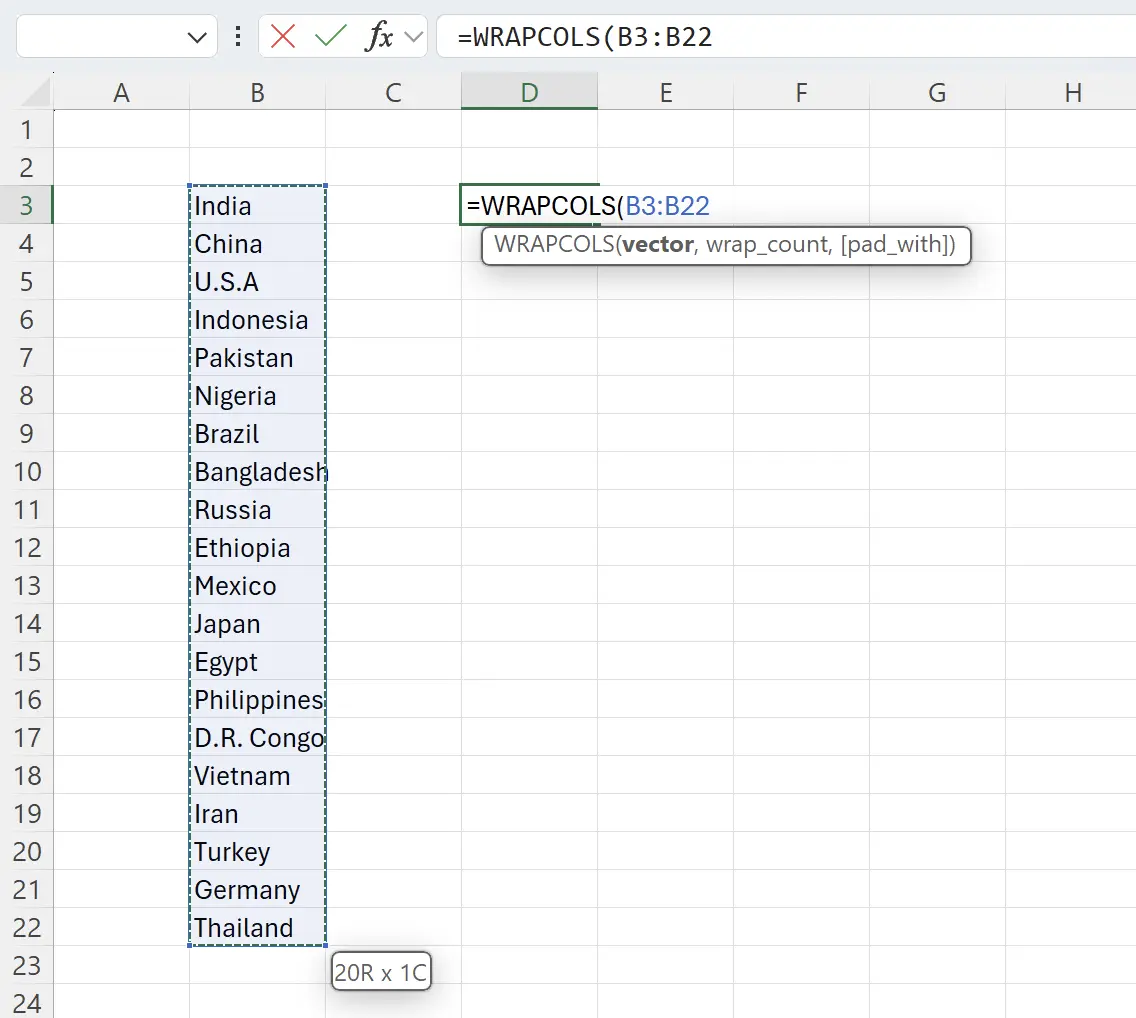The image size is (1136, 1018).
Task: Select column H by clicking its header
Action: (1073, 91)
